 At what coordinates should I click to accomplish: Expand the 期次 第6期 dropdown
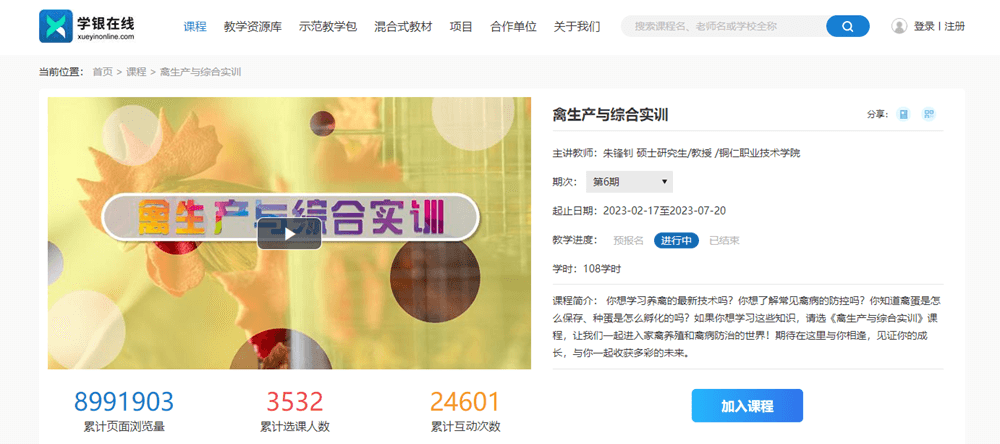tap(629, 182)
